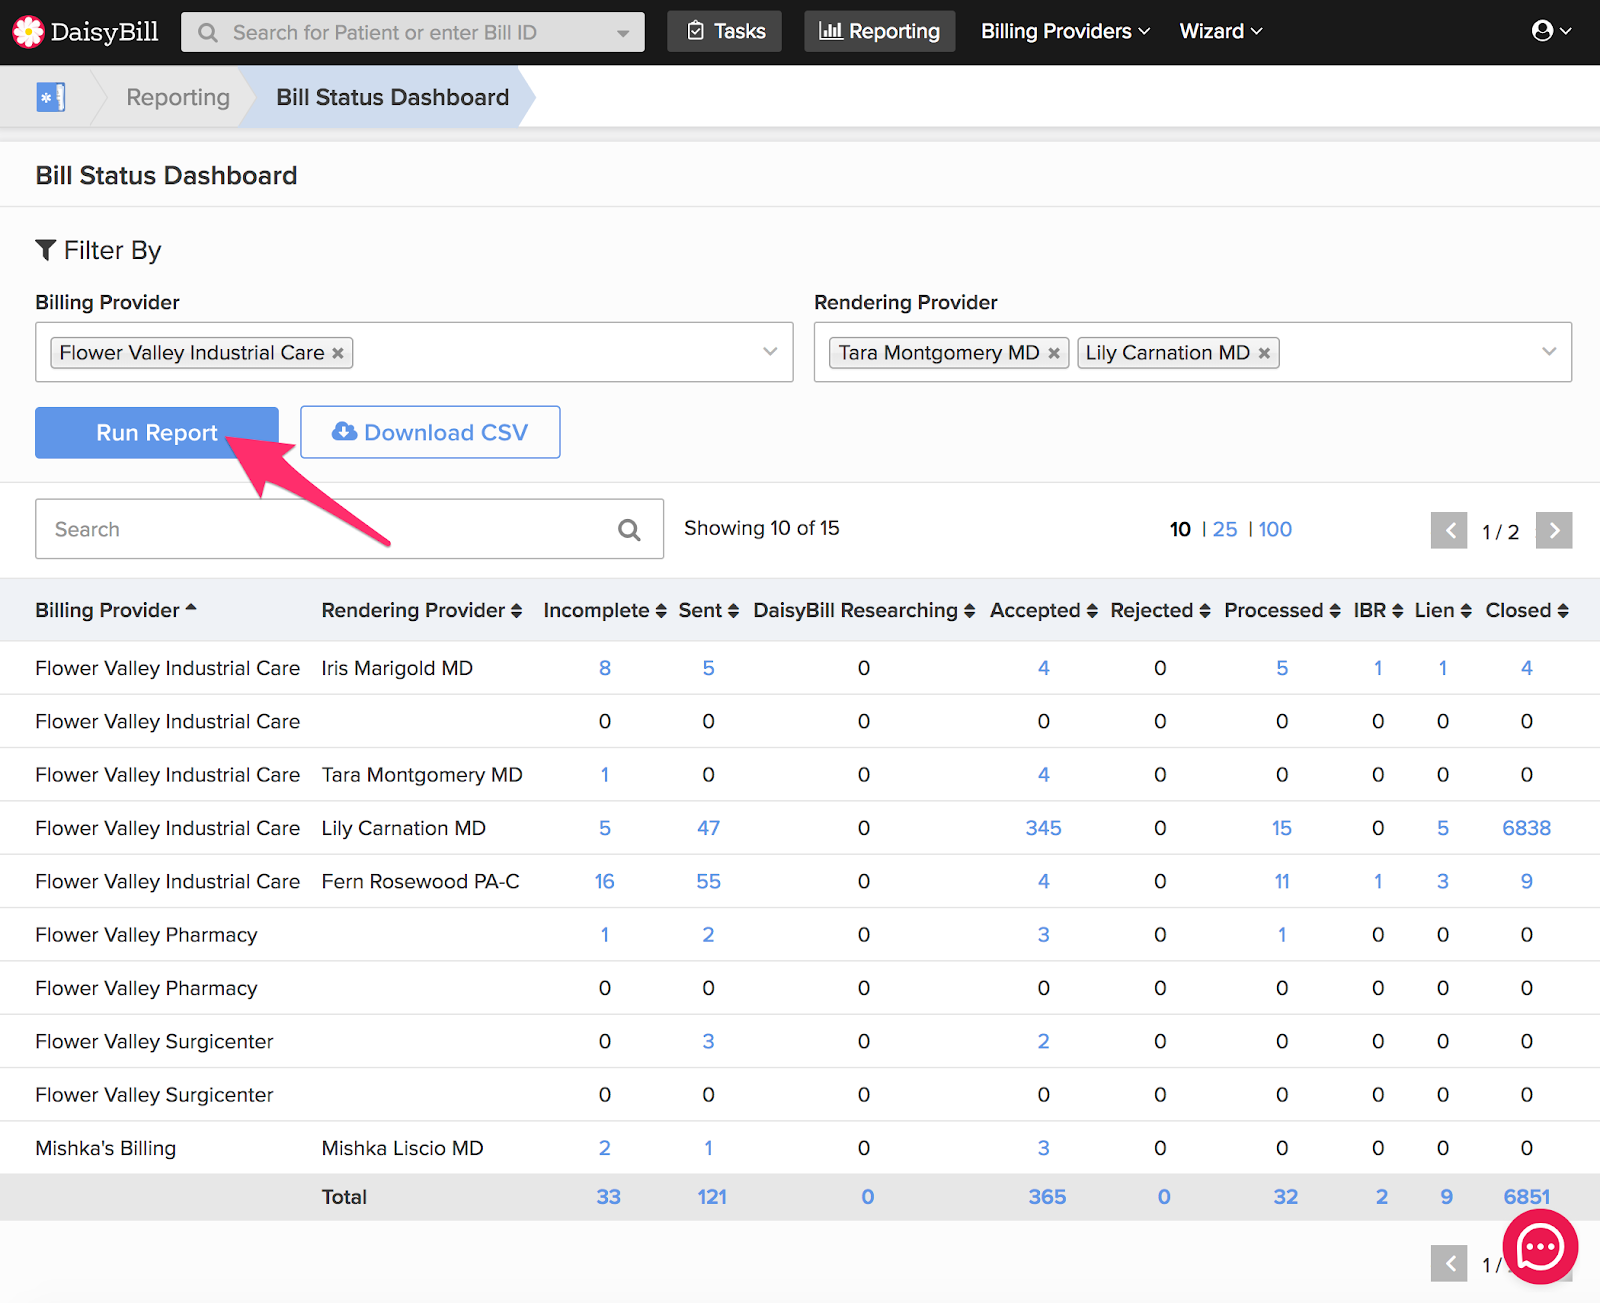This screenshot has width=1600, height=1303.
Task: Open Fern Rosewood PA-C incomplete count 16
Action: click(x=605, y=881)
